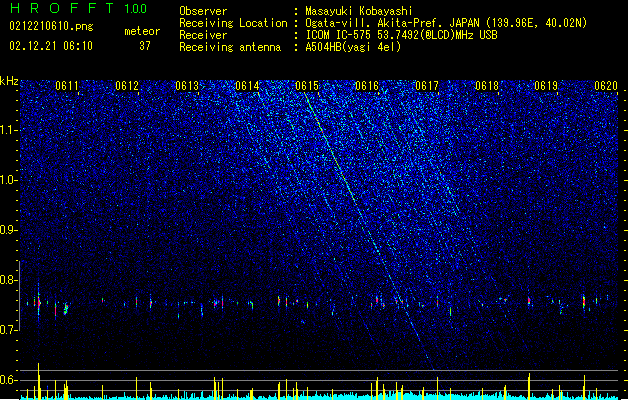Viewport: 629px width, 400px height.
Task: Click time marker 0617
Action: [427, 86]
